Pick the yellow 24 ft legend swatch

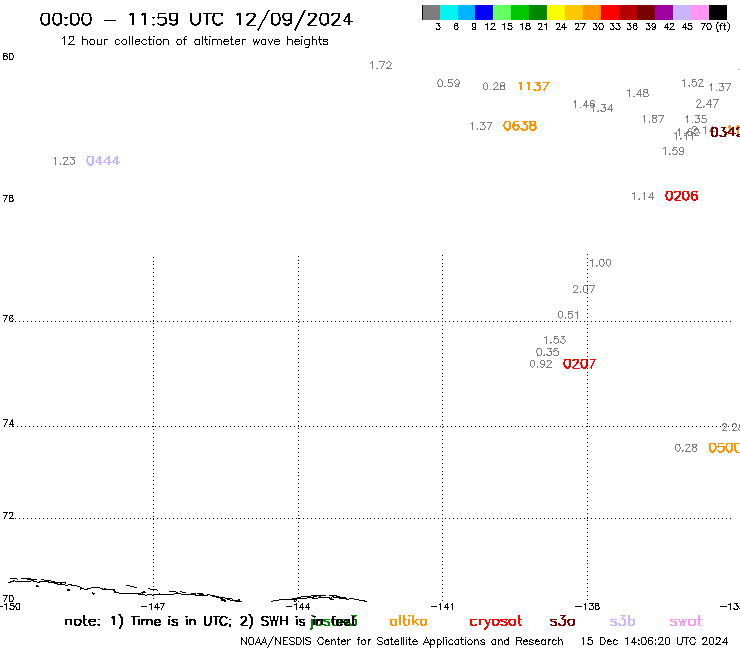[556, 12]
